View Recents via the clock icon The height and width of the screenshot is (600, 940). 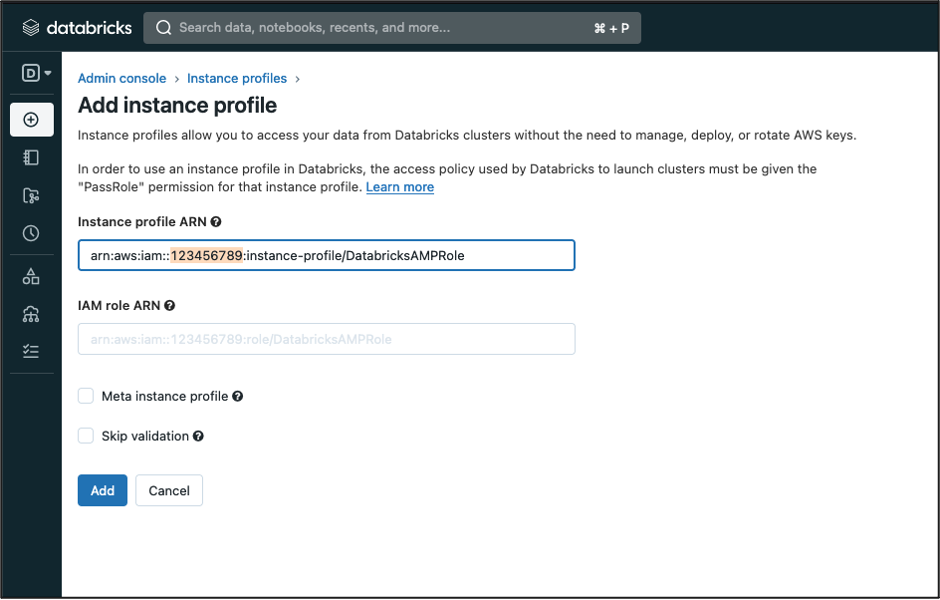click(x=30, y=233)
